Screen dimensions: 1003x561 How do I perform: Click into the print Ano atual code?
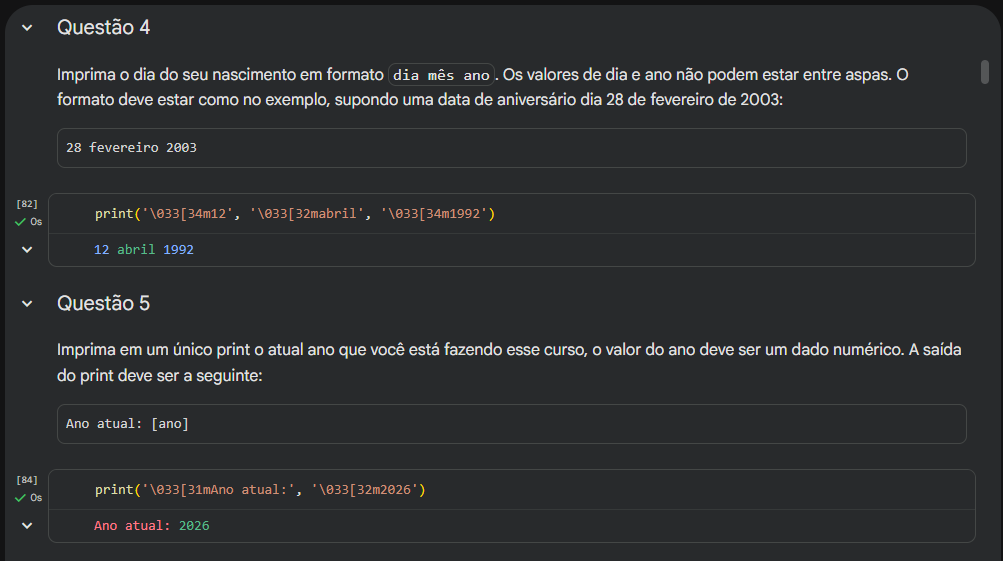point(260,490)
